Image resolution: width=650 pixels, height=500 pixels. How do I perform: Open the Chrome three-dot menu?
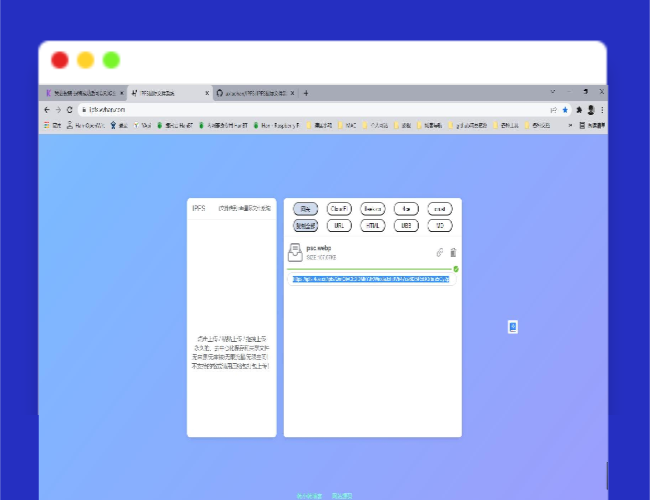(602, 109)
